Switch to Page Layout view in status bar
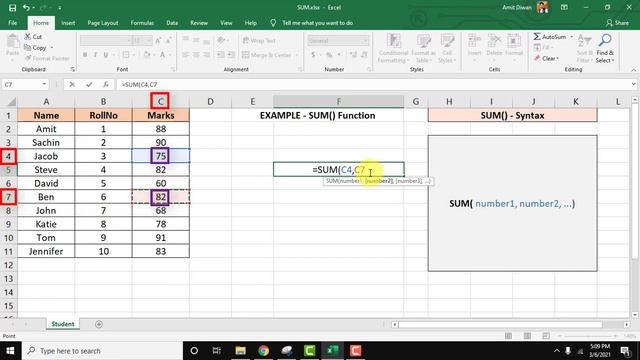Screen dimensions: 640x360 pos(527,336)
